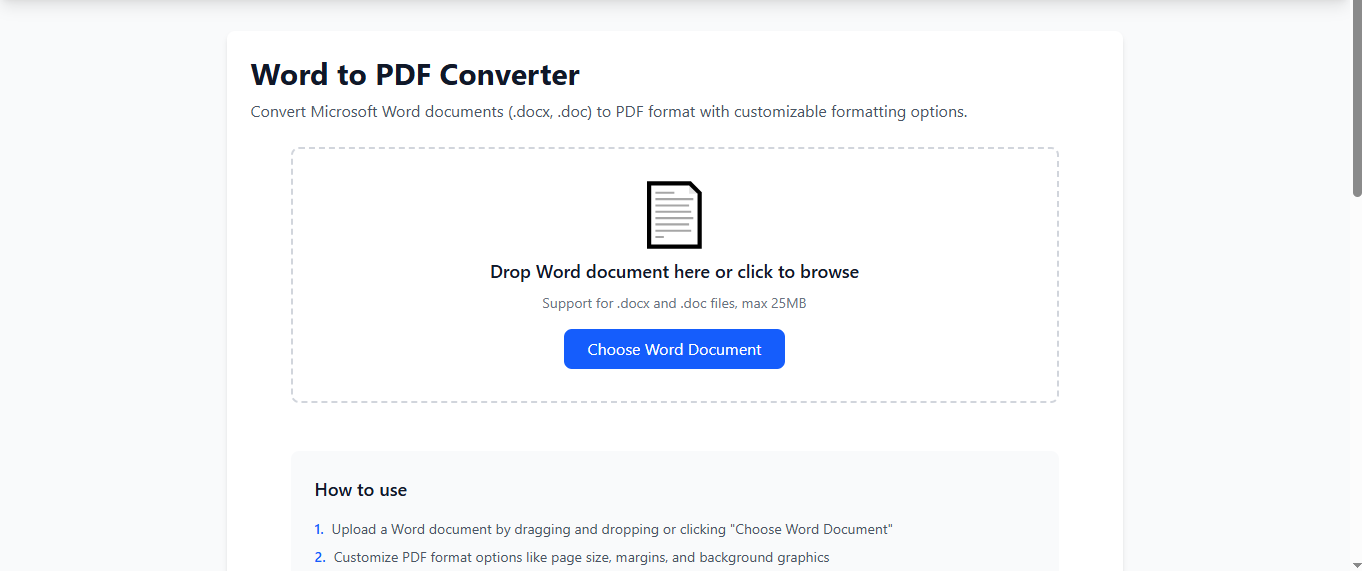Click the "How to use" heading
This screenshot has height=571, width=1362.
[x=361, y=490]
